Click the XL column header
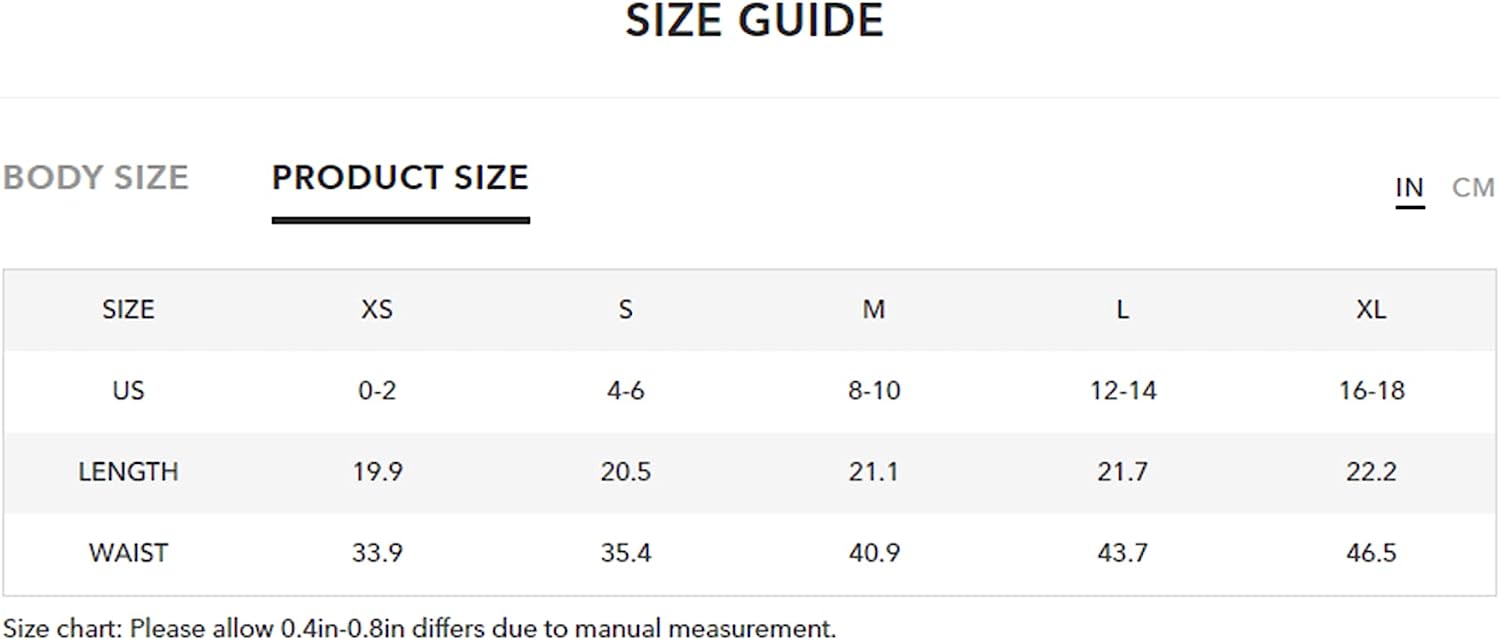Screen dimensions: 1500x640 coord(1371,310)
